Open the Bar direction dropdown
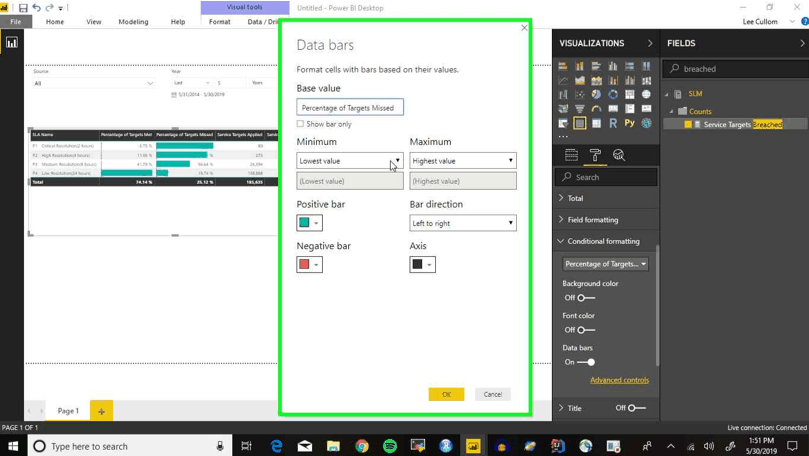 click(463, 223)
